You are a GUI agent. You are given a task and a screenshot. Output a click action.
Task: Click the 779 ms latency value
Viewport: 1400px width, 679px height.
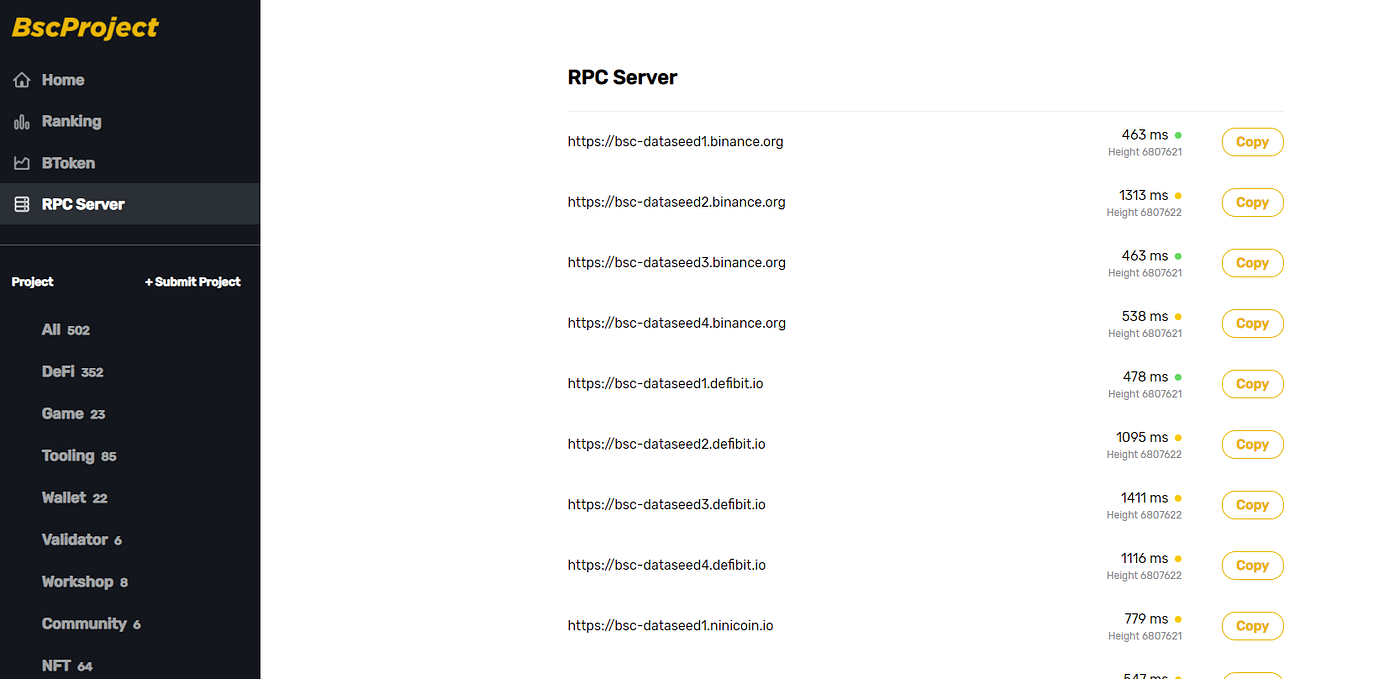(1146, 619)
